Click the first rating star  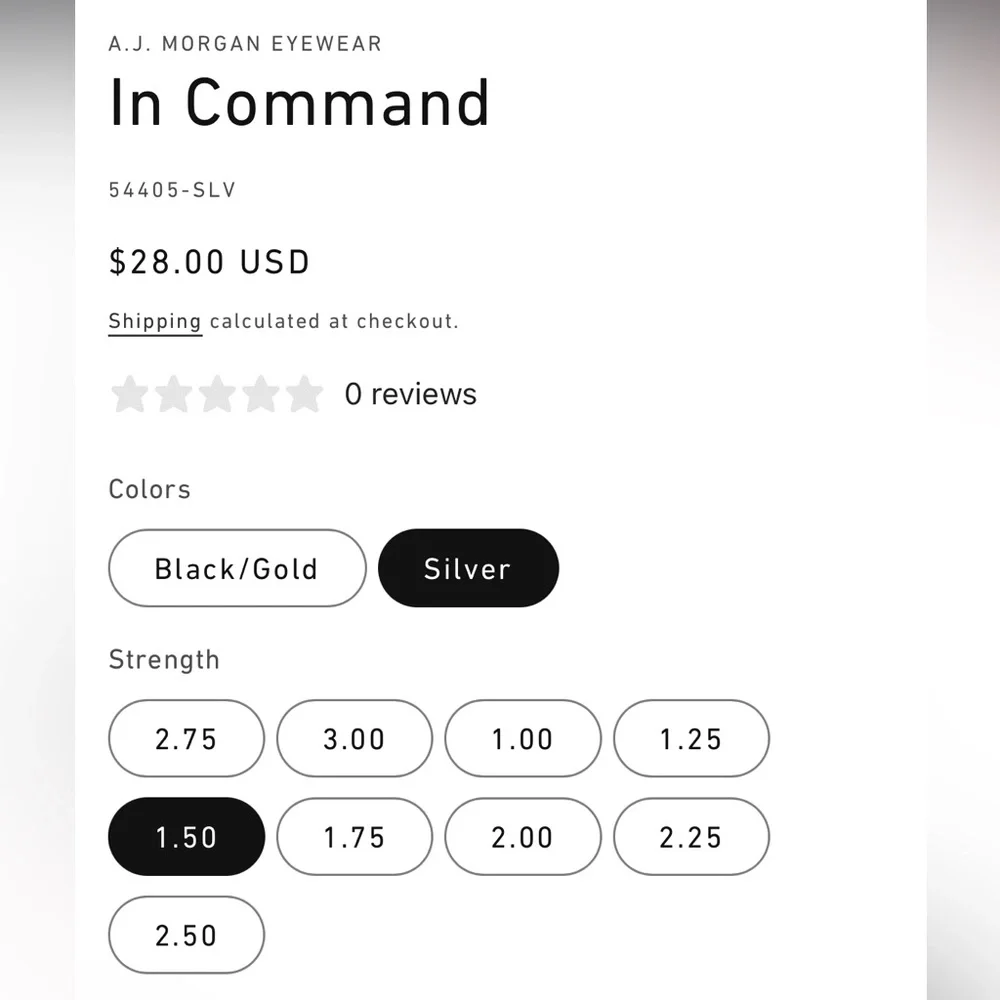tap(130, 394)
